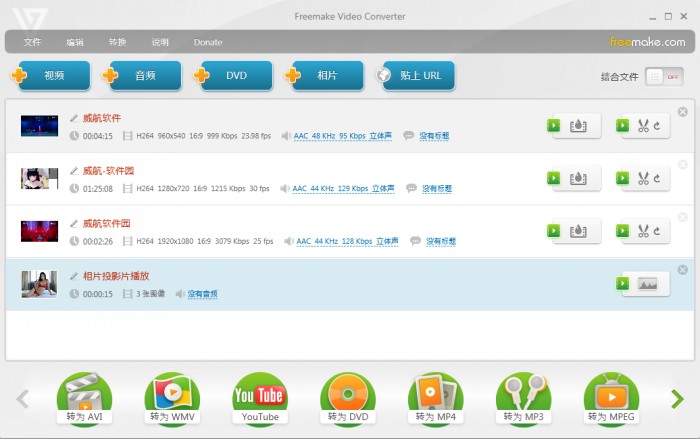Image resolution: width=700 pixels, height=439 pixels.
Task: Open the 文件 menu
Action: coord(32,42)
